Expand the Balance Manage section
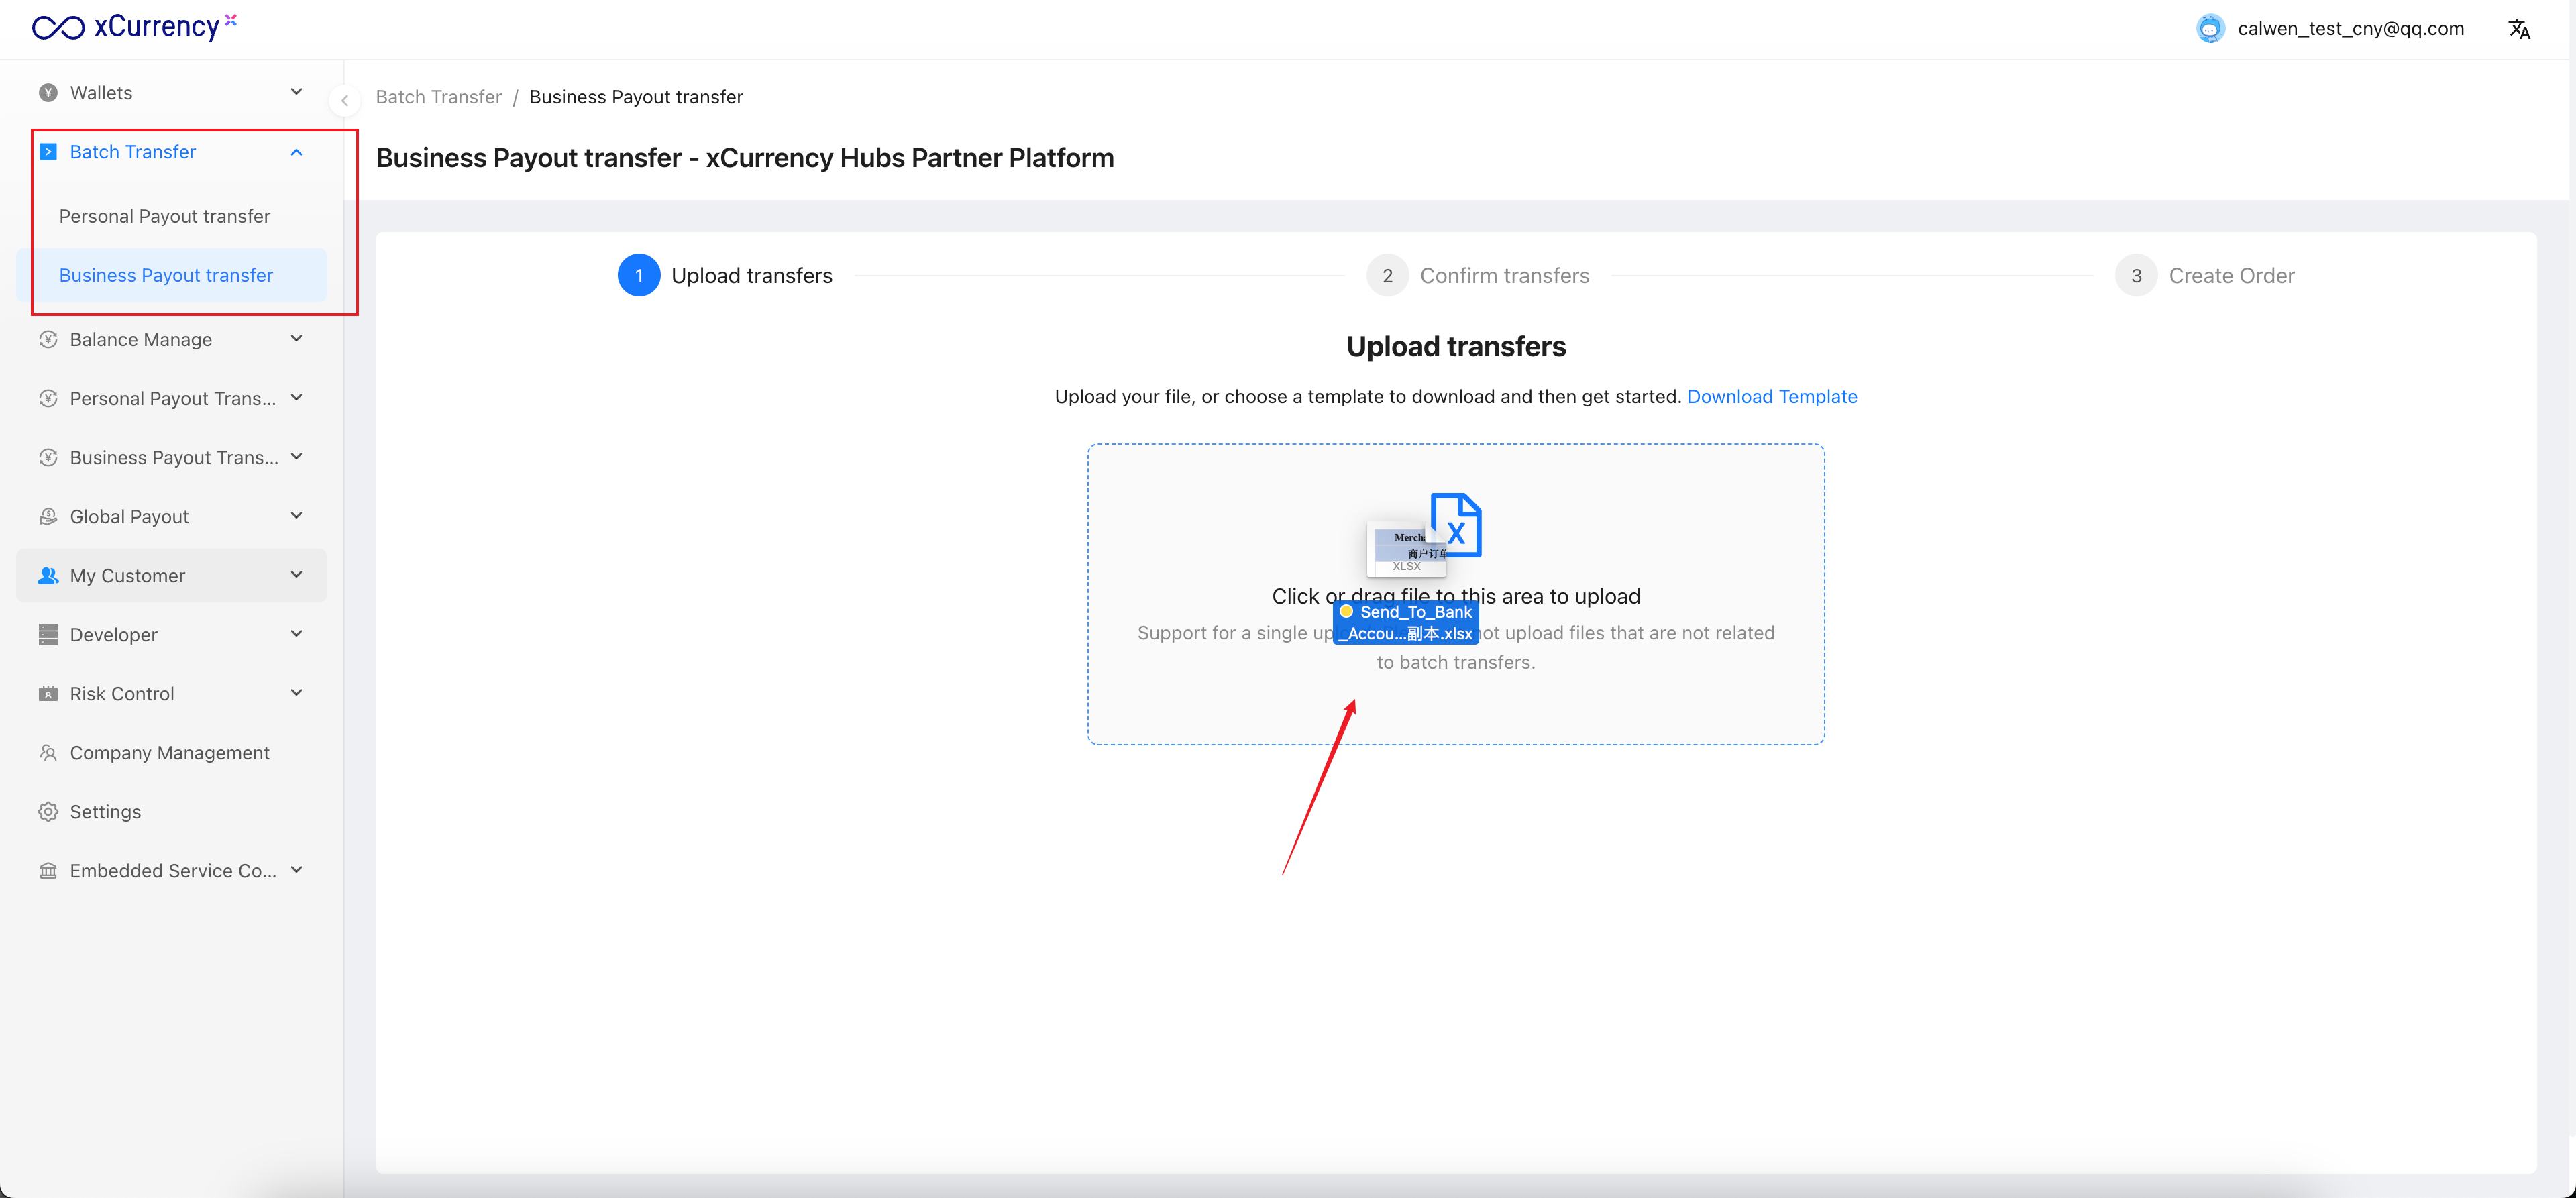Image resolution: width=2576 pixels, height=1198 pixels. (x=296, y=339)
